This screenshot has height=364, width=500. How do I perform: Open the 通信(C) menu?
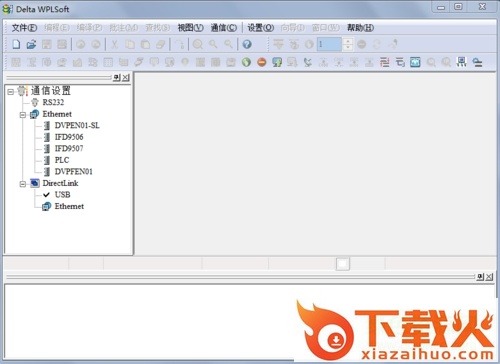tap(224, 28)
